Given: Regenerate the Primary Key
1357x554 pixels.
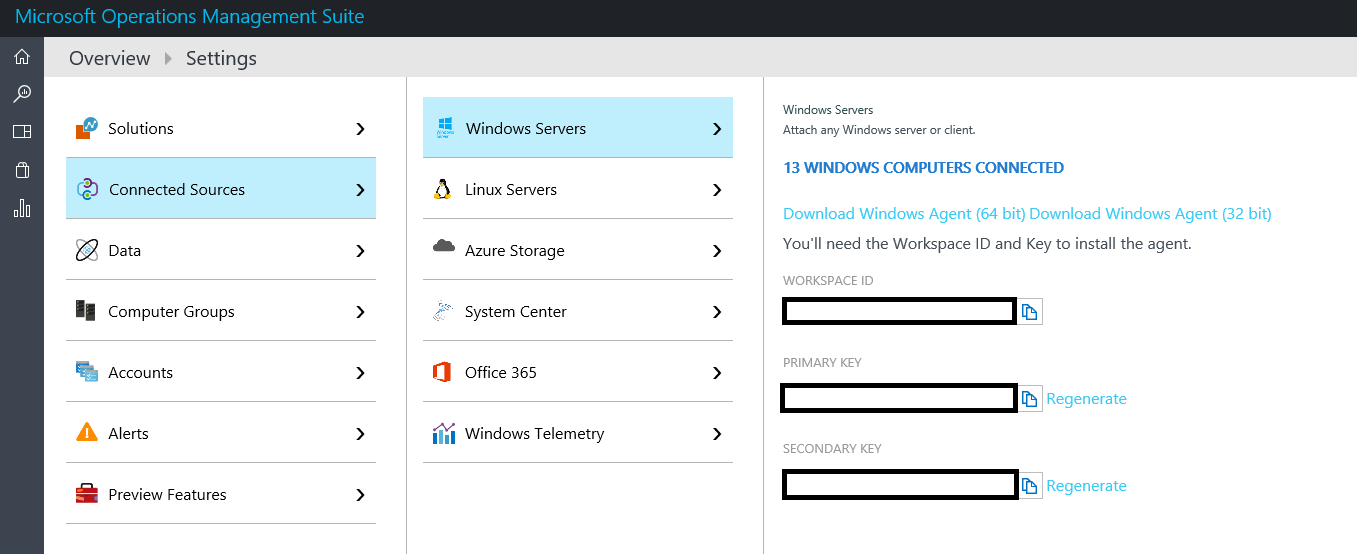Looking at the screenshot, I should 1086,399.
